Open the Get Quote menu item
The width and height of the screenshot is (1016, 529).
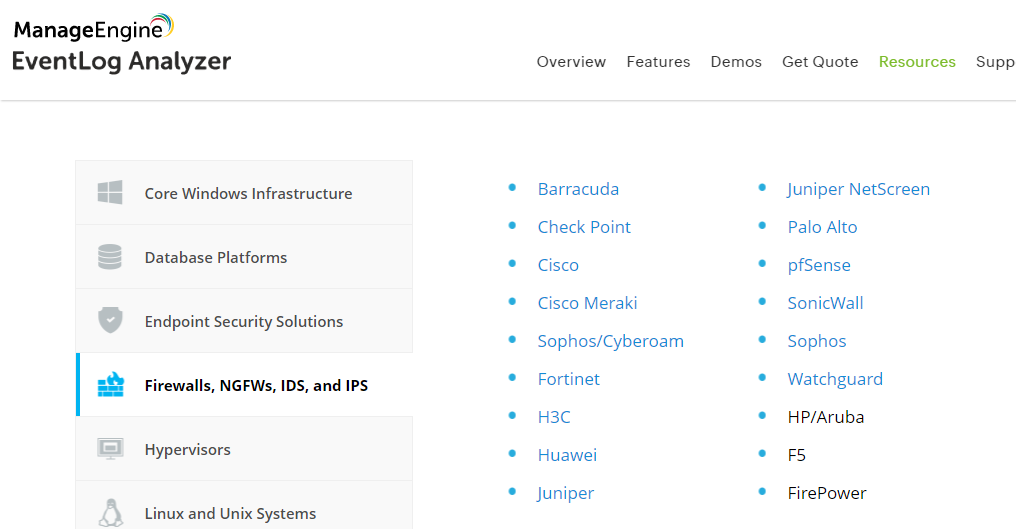pos(820,62)
